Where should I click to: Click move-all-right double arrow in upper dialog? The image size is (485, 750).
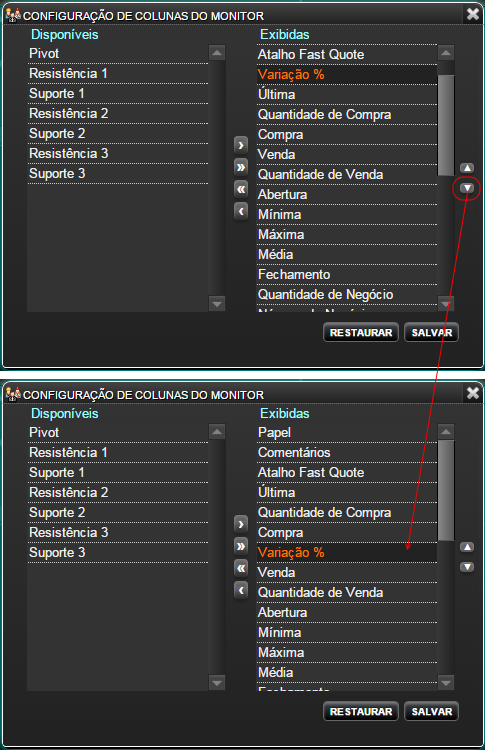point(241,167)
